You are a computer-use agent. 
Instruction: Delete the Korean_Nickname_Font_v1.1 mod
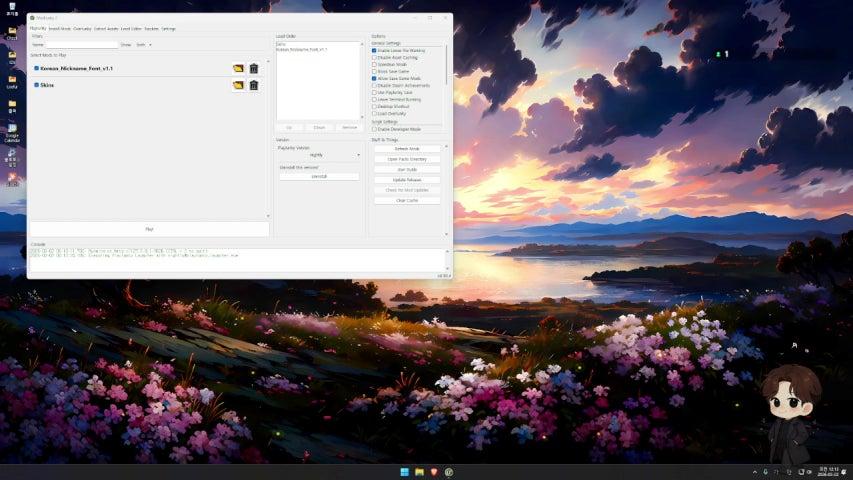[x=254, y=68]
